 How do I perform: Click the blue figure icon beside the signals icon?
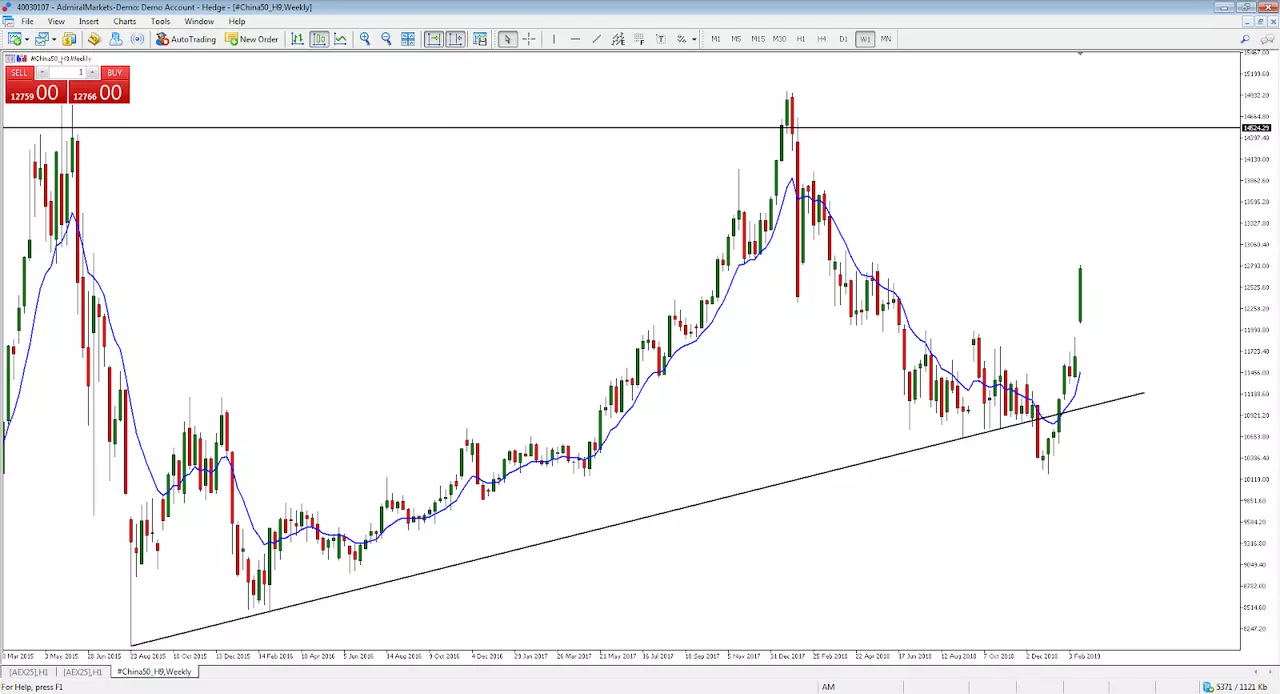pos(116,39)
